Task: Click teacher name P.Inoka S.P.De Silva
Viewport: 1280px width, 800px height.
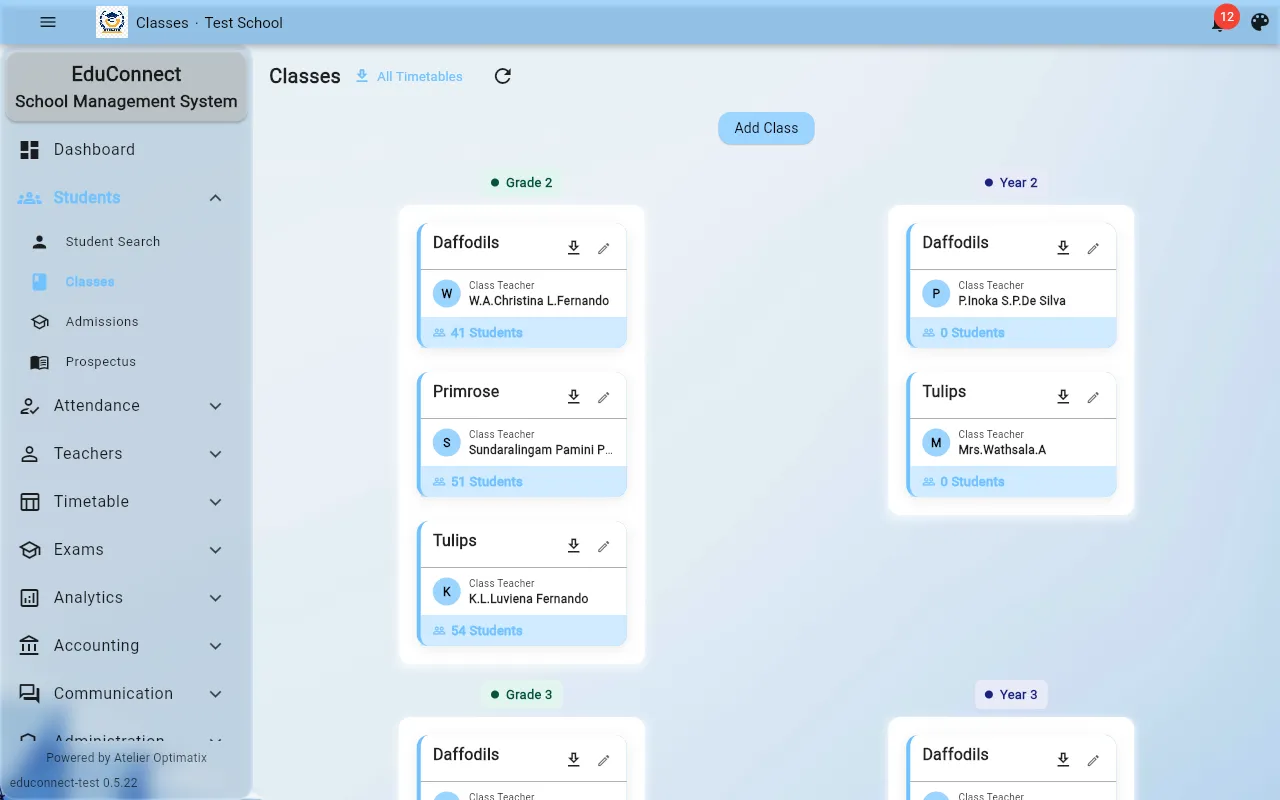Action: coord(1012,301)
